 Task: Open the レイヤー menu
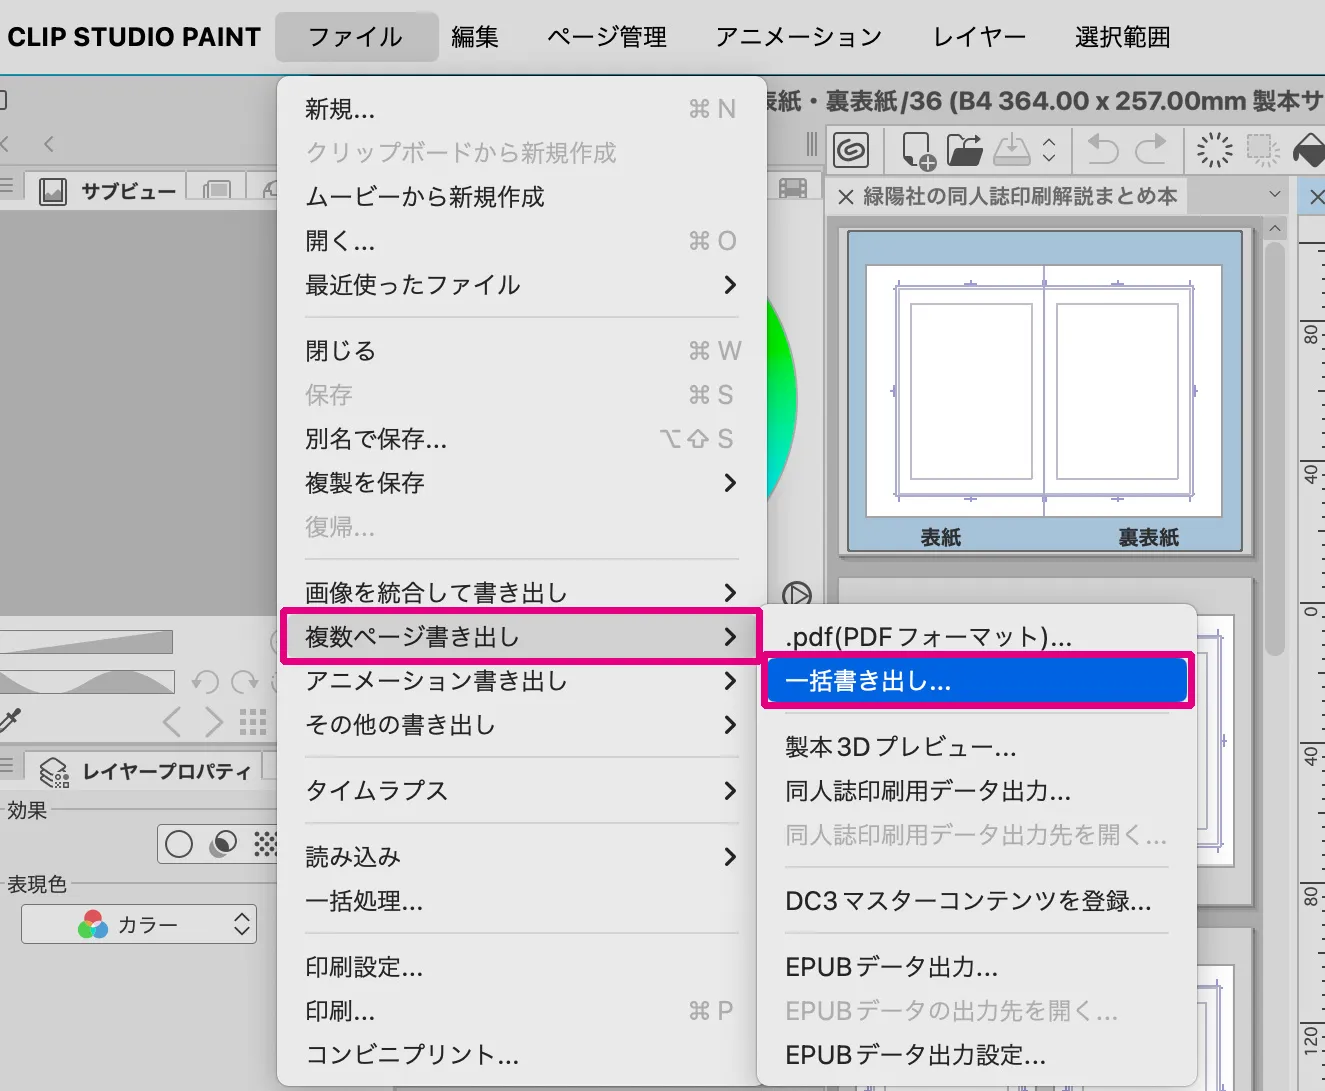pyautogui.click(x=979, y=37)
